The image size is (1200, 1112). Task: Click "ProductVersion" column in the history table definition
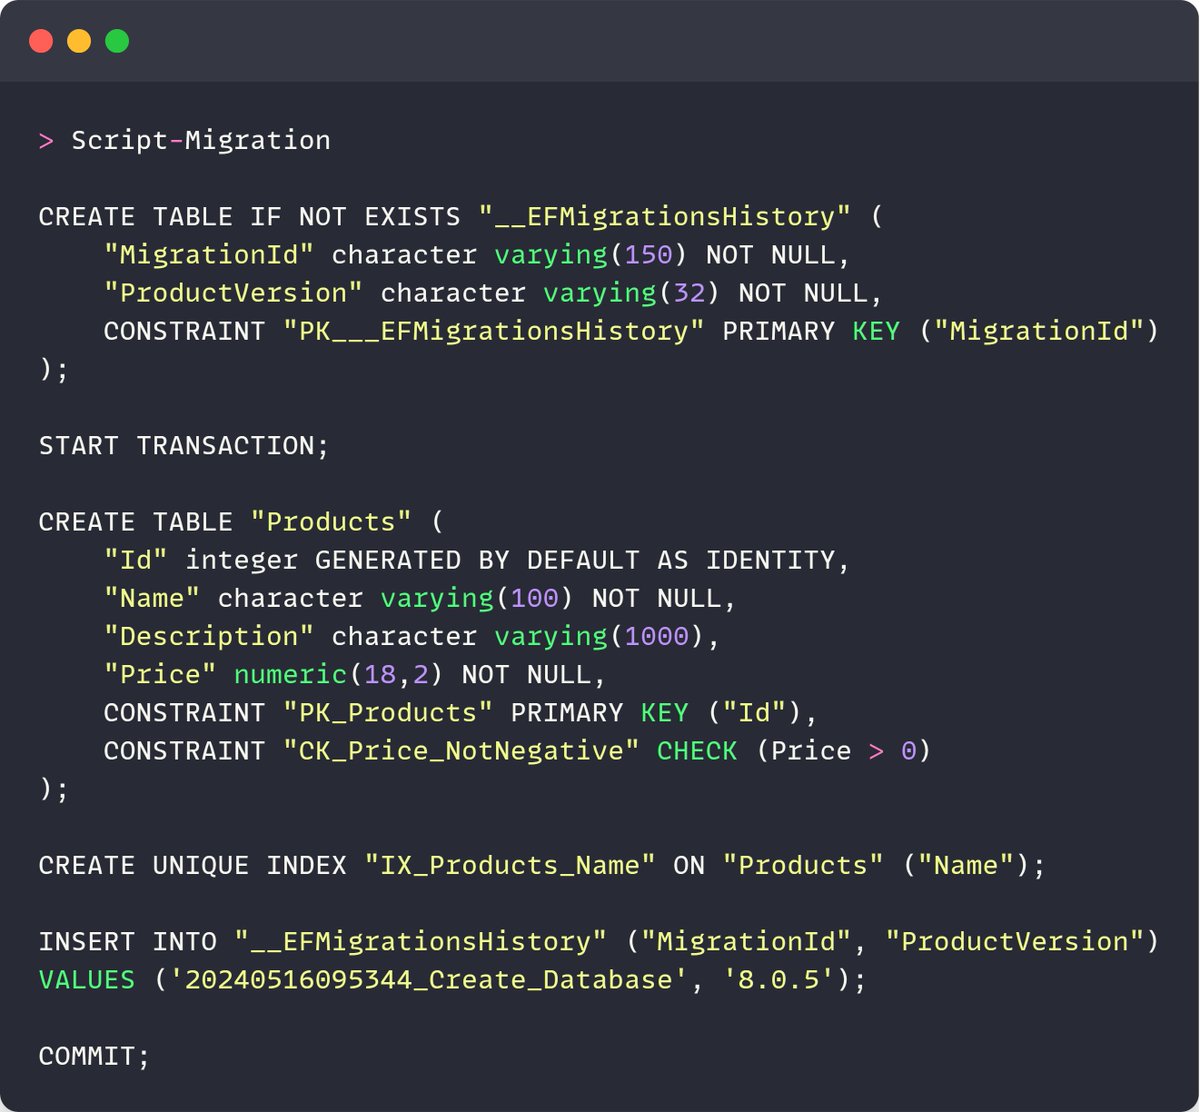tap(234, 293)
